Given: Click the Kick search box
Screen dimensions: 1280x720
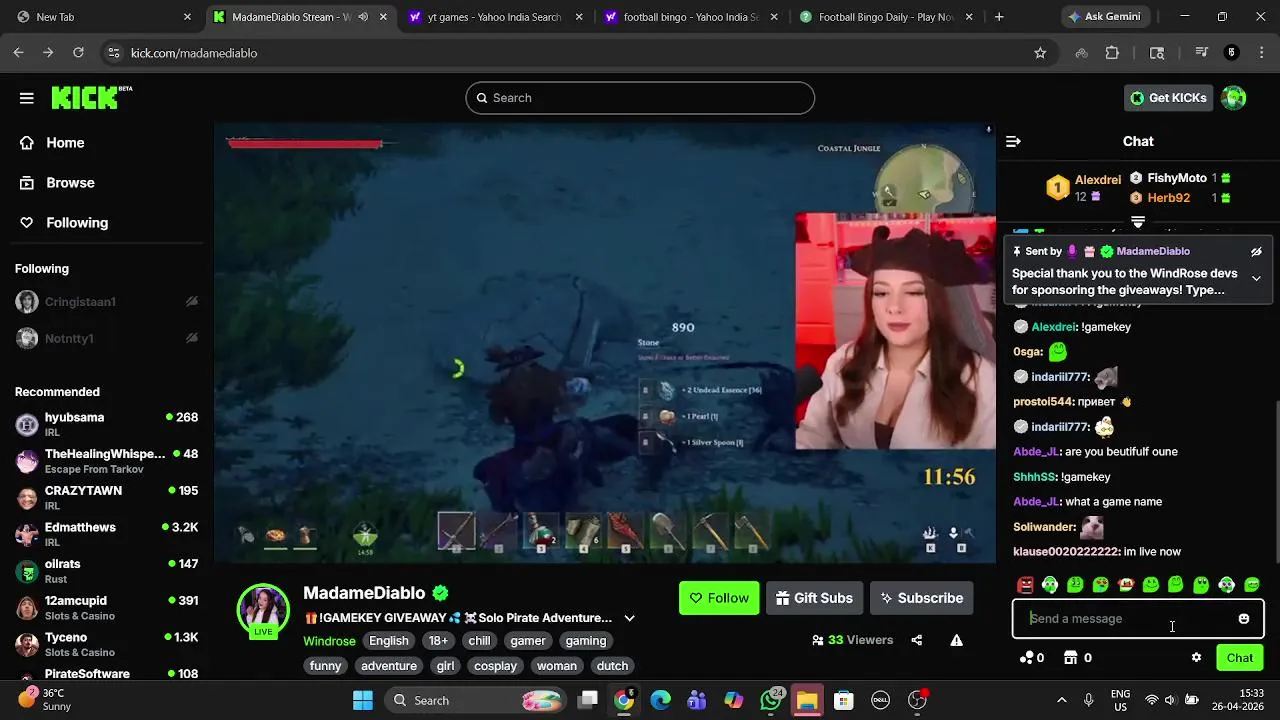Looking at the screenshot, I should [x=640, y=98].
